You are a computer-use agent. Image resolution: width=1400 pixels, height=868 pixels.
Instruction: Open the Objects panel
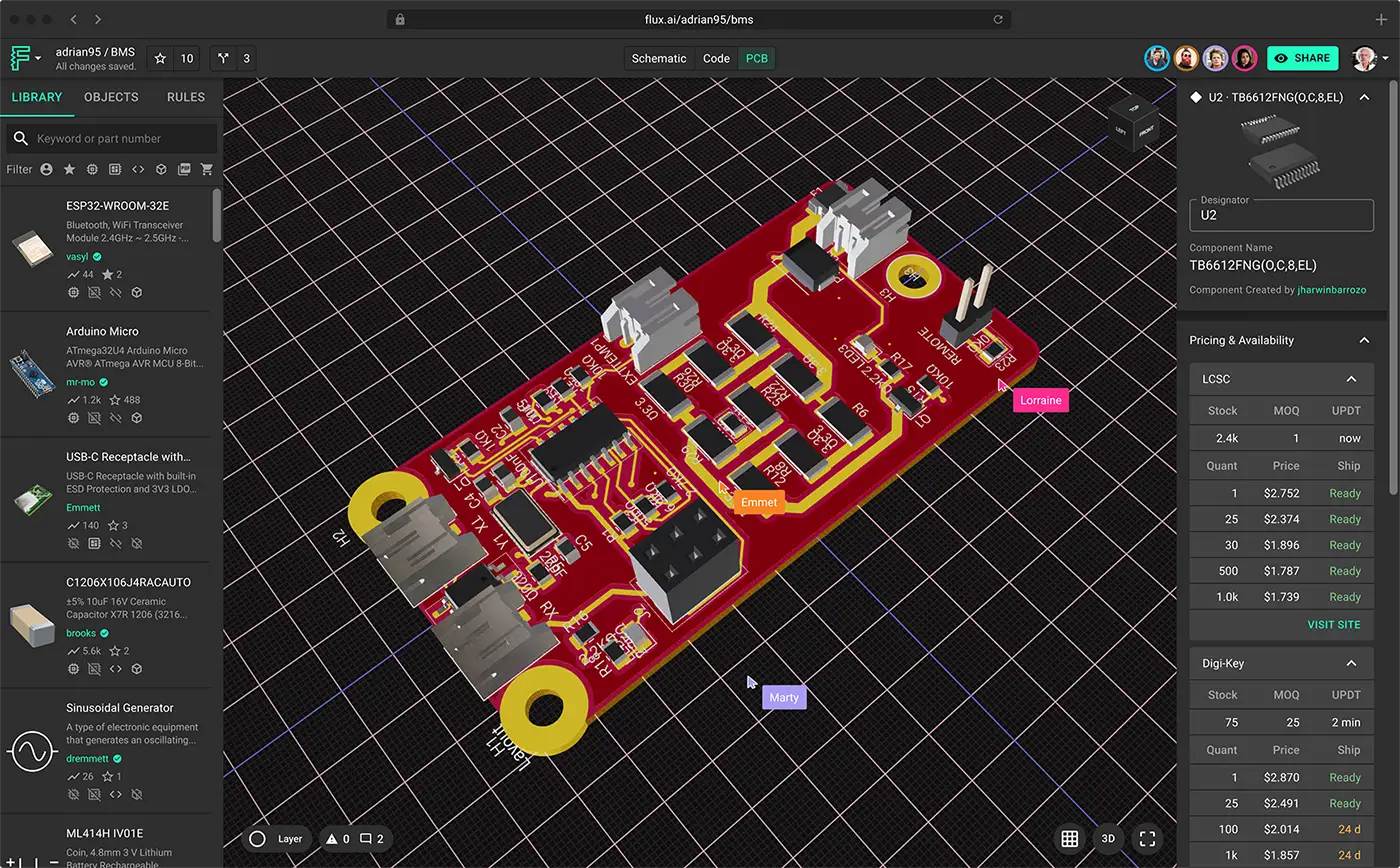pos(110,97)
